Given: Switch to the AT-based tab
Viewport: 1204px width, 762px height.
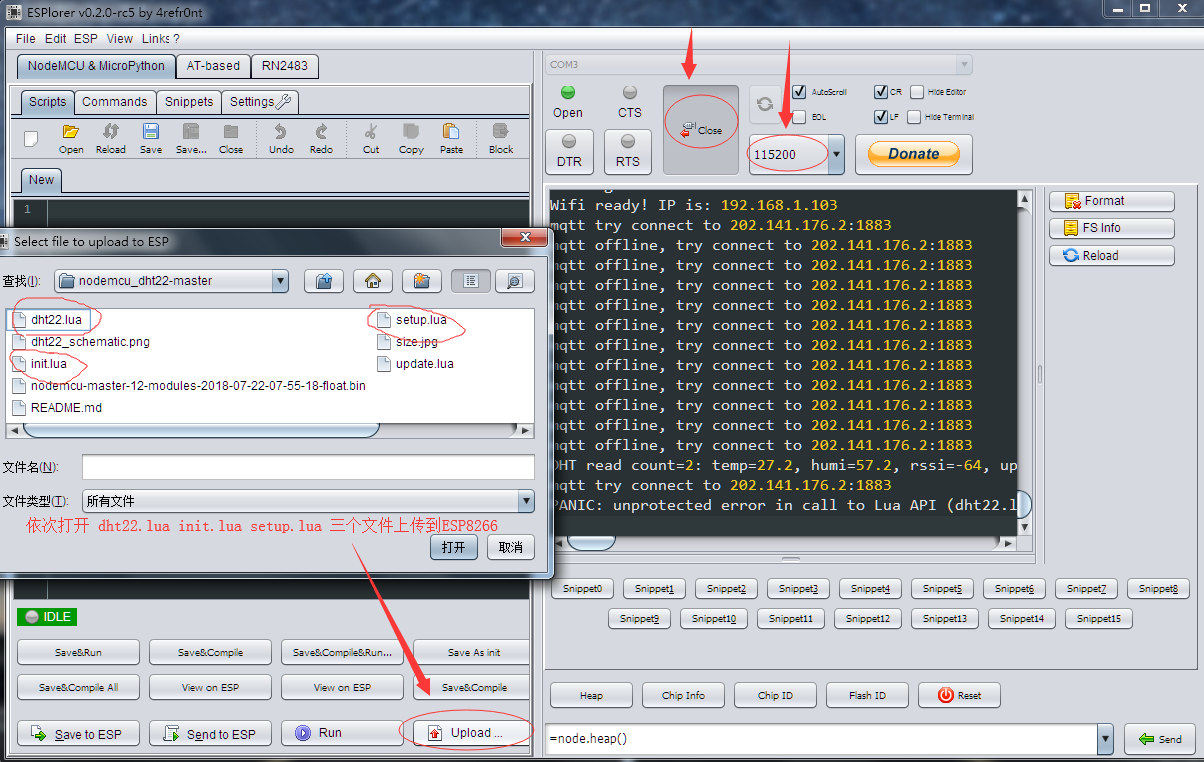Looking at the screenshot, I should pos(213,66).
